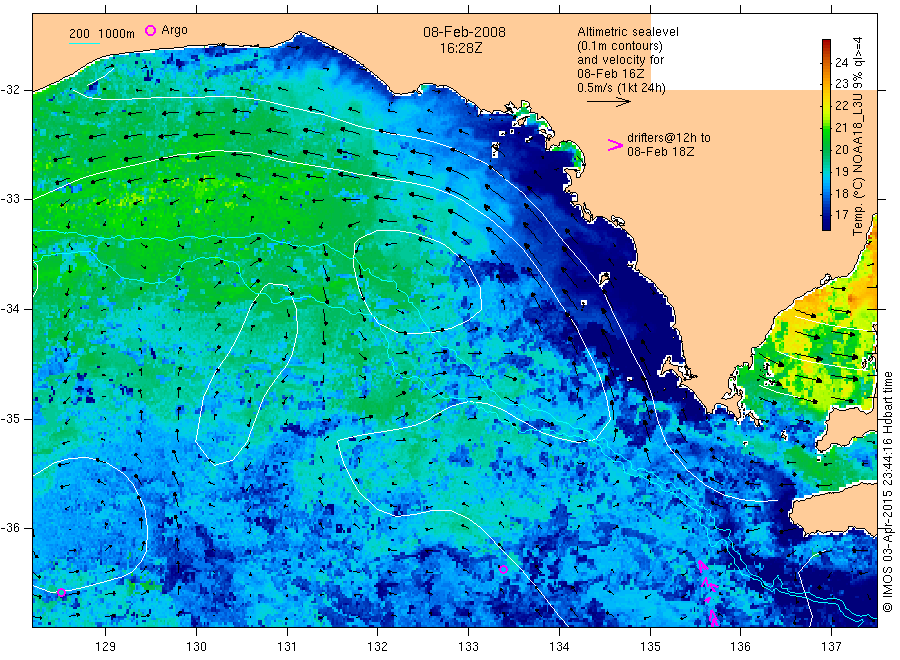Click the "08-Feb 18Z" drifters legend text
900x660 pixels.
tap(661, 152)
